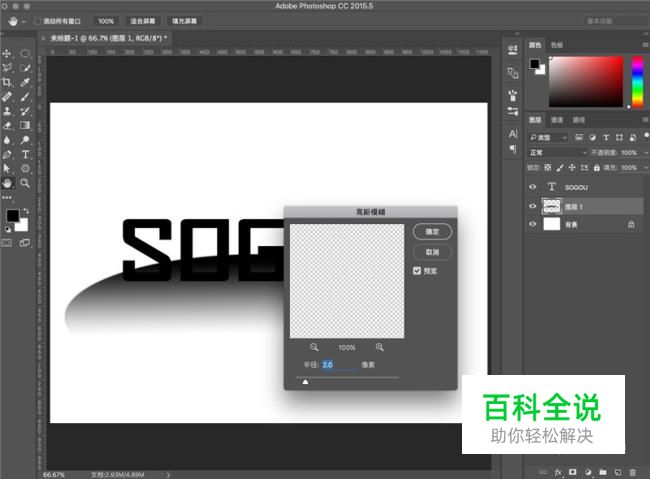Hide Layer 1 visibility eye
This screenshot has width=650, height=479.
[x=533, y=206]
